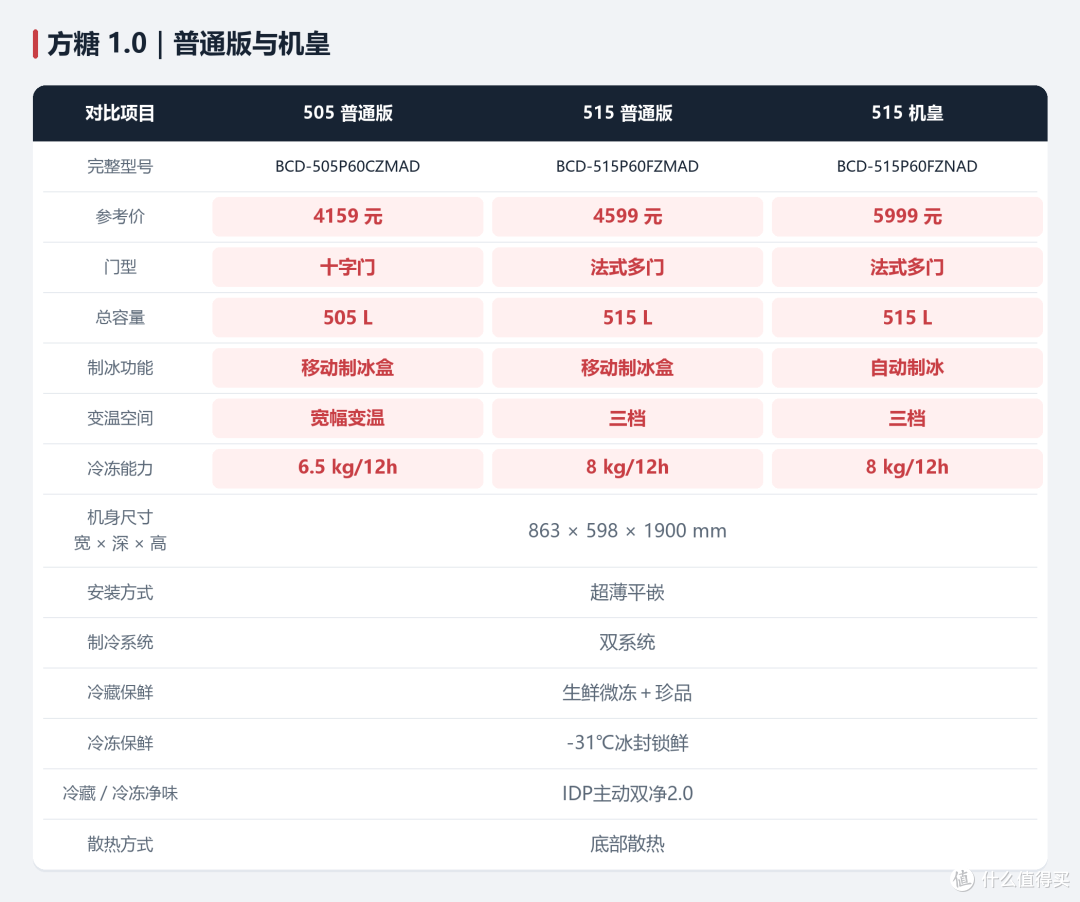Click the '冷冻能力' row label
Image resolution: width=1080 pixels, height=902 pixels.
click(x=120, y=468)
